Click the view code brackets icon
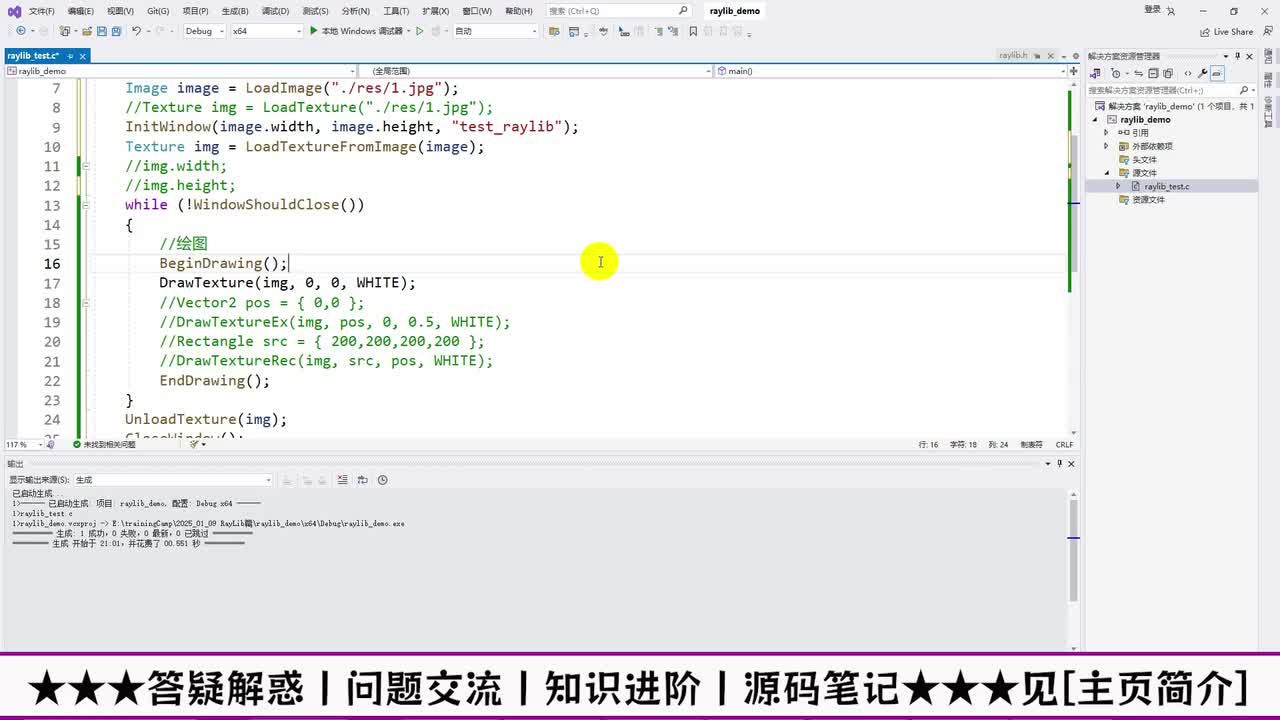The height and width of the screenshot is (720, 1280). 1188,73
